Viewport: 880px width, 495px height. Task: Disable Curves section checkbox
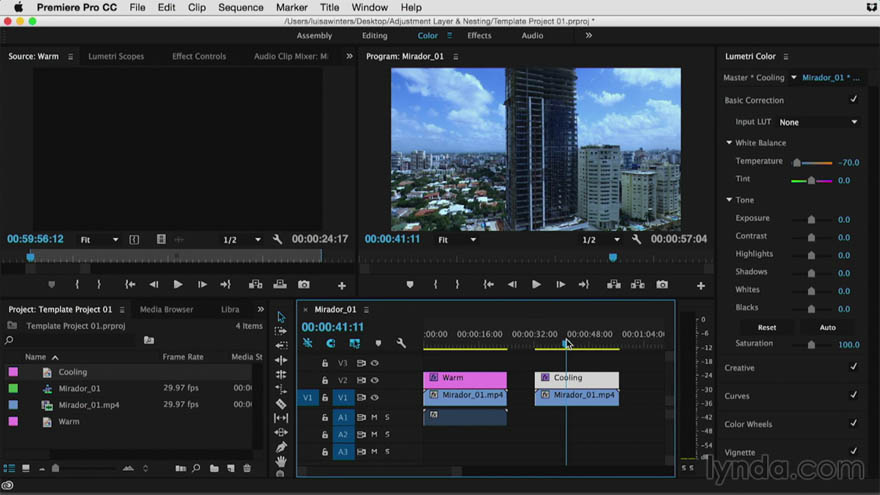click(x=854, y=395)
